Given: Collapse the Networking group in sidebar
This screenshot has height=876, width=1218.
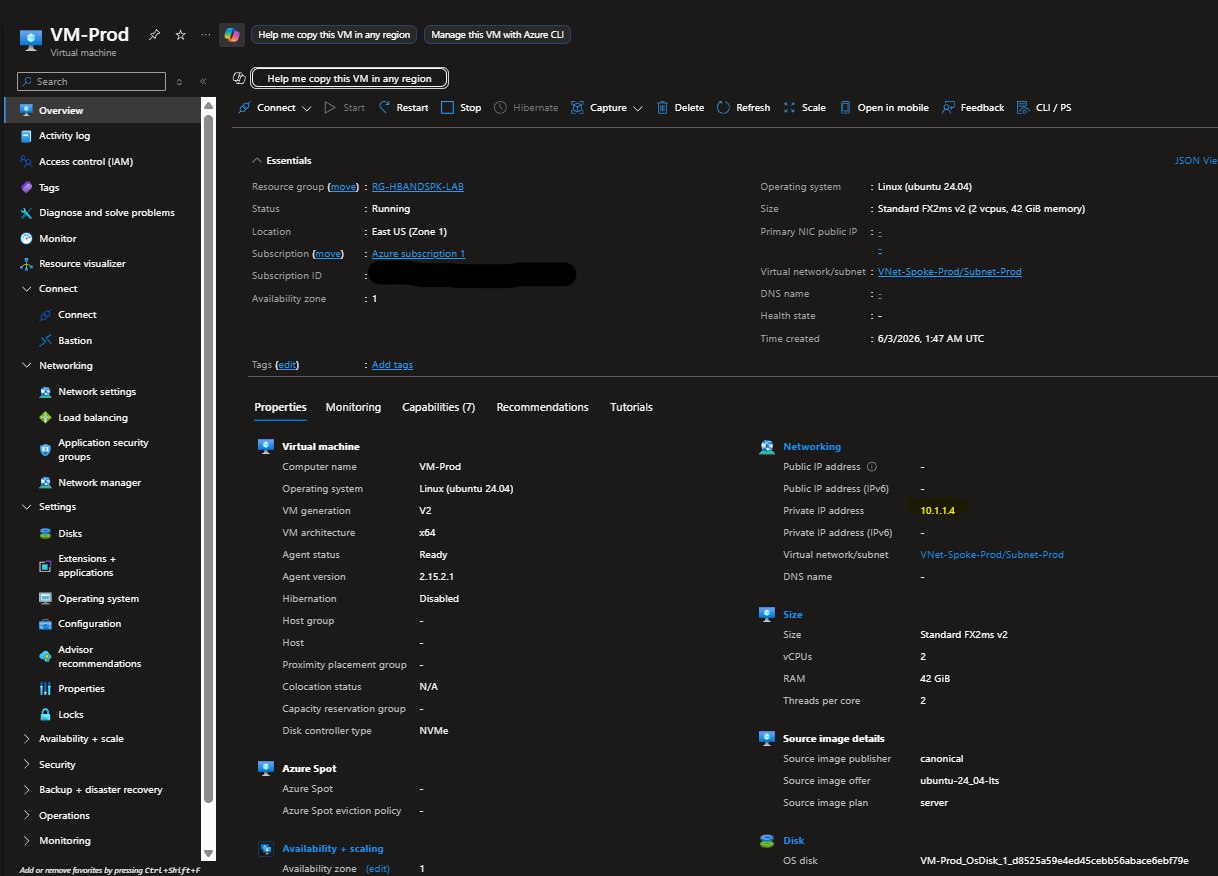Looking at the screenshot, I should [x=27, y=366].
